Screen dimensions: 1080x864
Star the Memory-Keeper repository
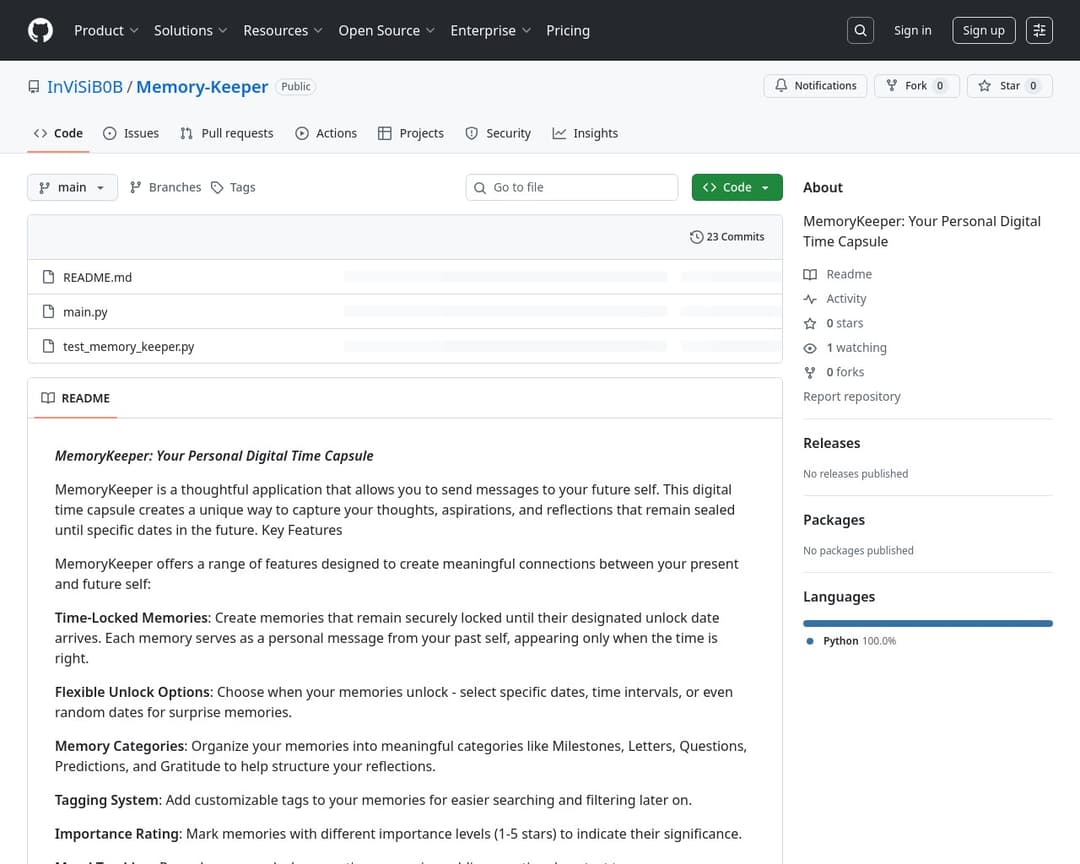pos(1009,86)
